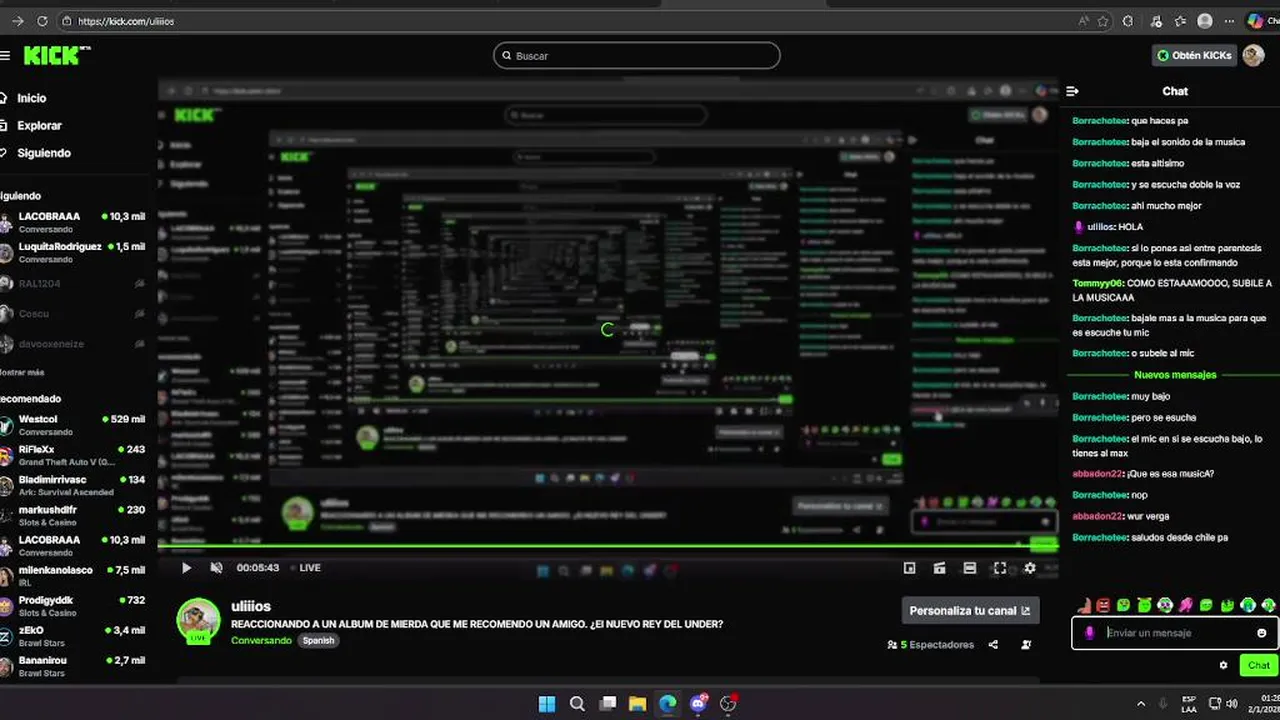Screen dimensions: 1280x720
Task: Unmute the stream with the volume icon
Action: point(216,568)
